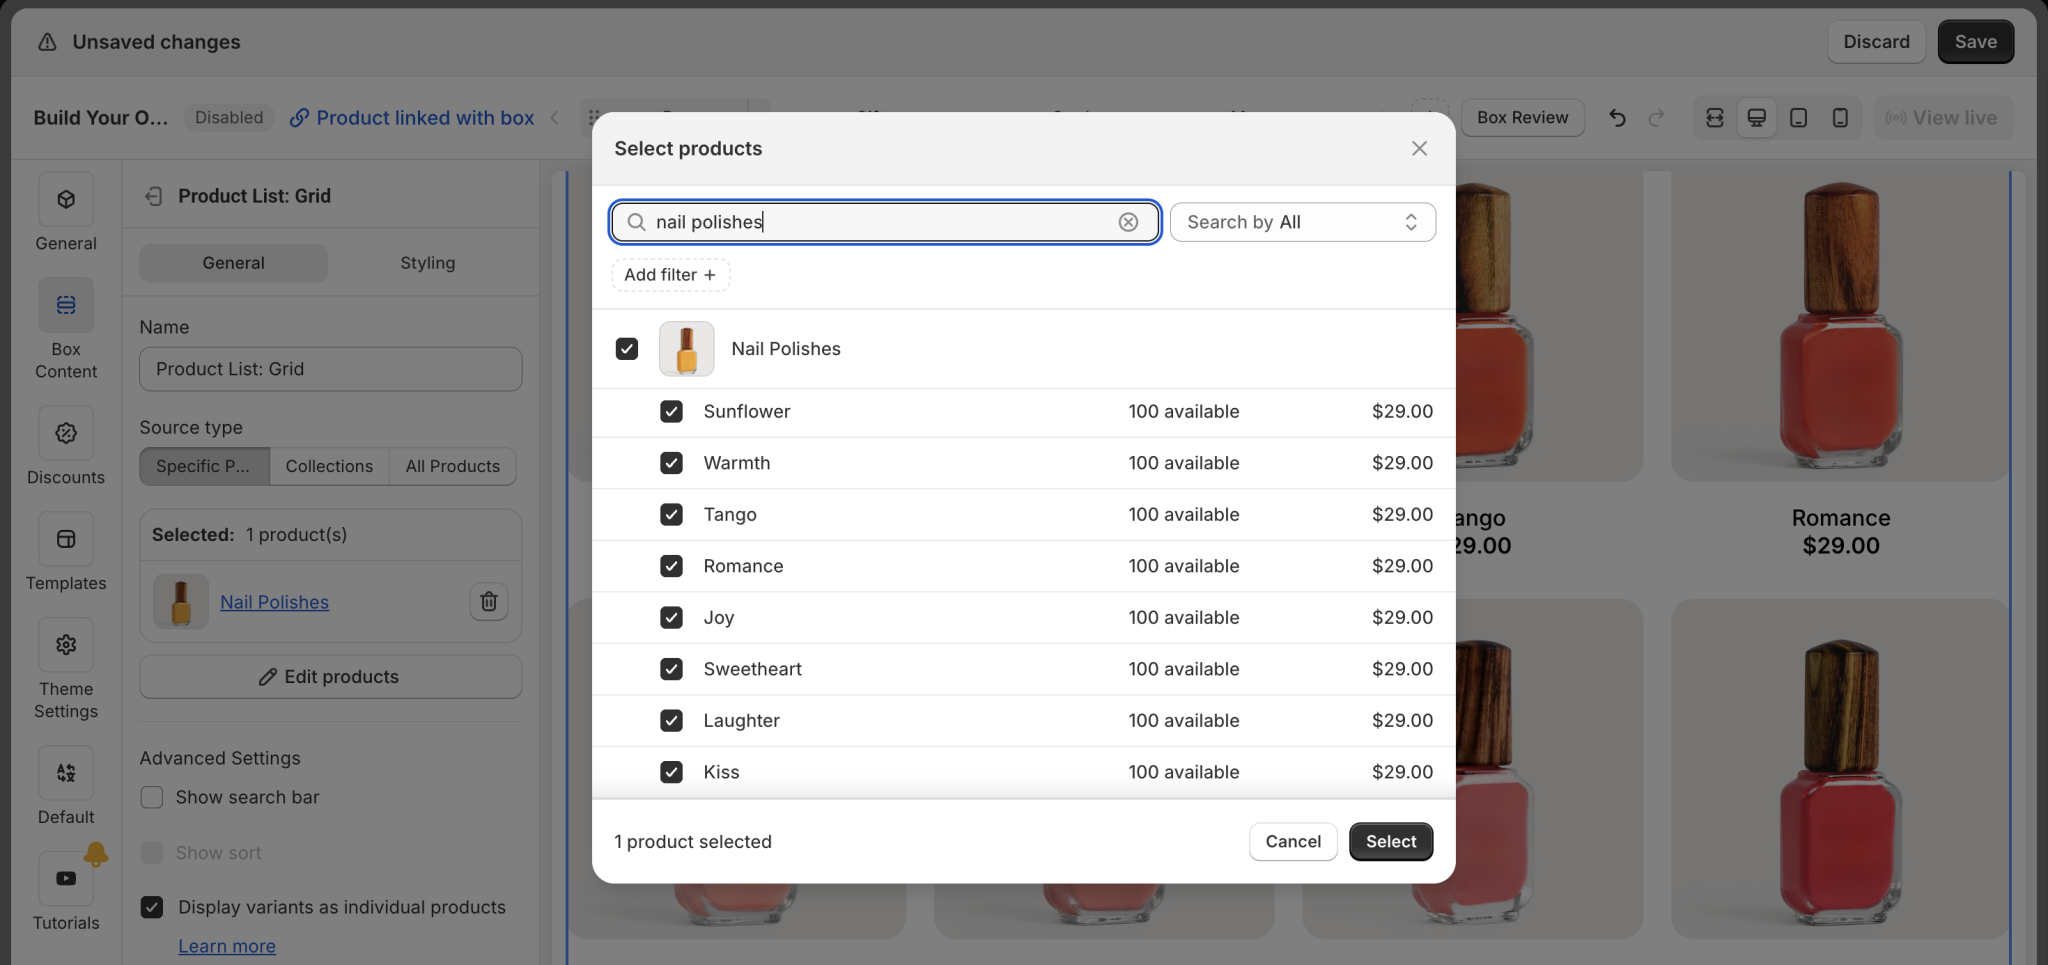2048x965 pixels.
Task: Uncheck the Sunflower product
Action: [x=670, y=411]
